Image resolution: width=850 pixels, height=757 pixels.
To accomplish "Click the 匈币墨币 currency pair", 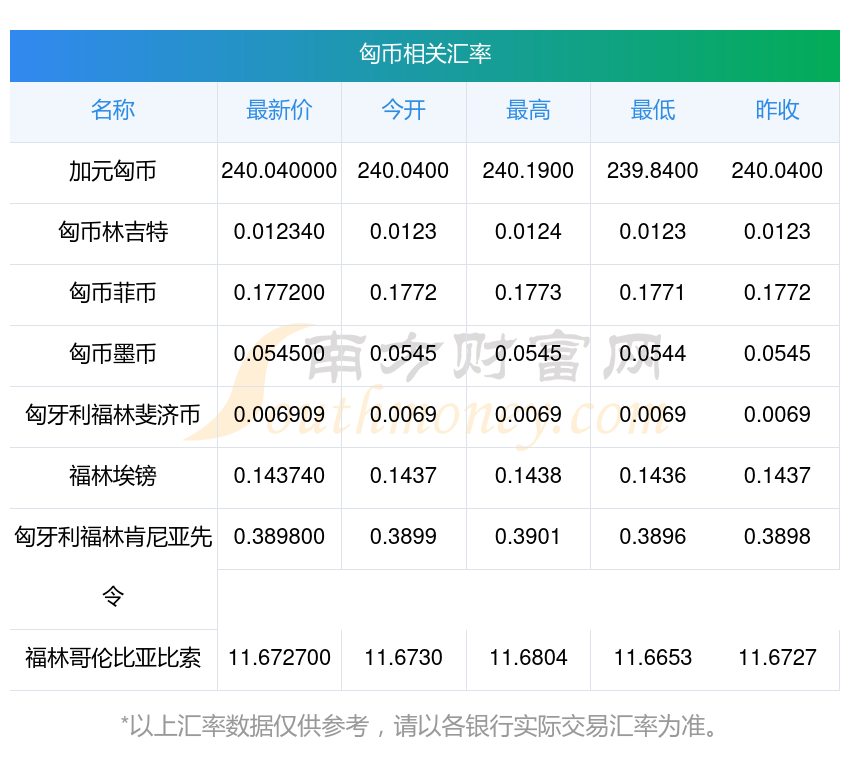I will coord(113,355).
